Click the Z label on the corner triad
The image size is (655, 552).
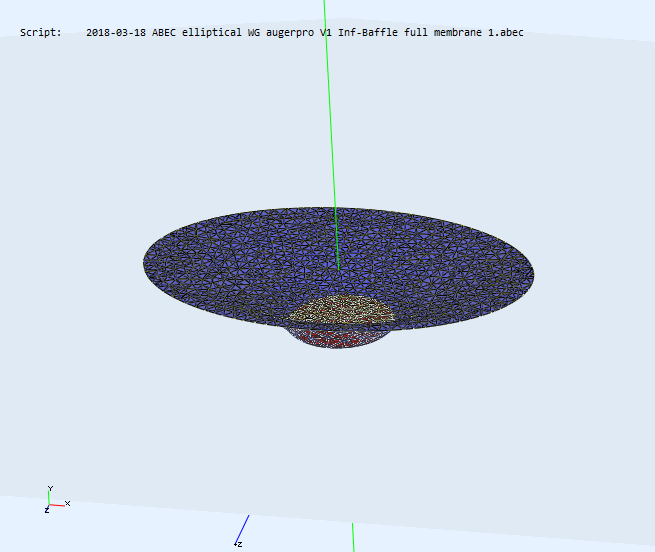click(46, 511)
